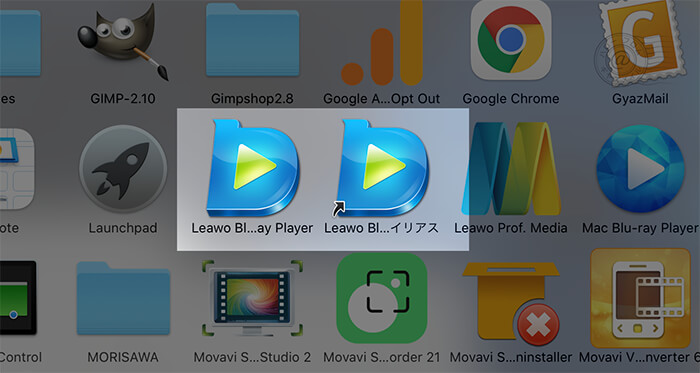Screen dimensions: 700x373
Task: Click the "Launchpad" label
Action: (x=123, y=228)
